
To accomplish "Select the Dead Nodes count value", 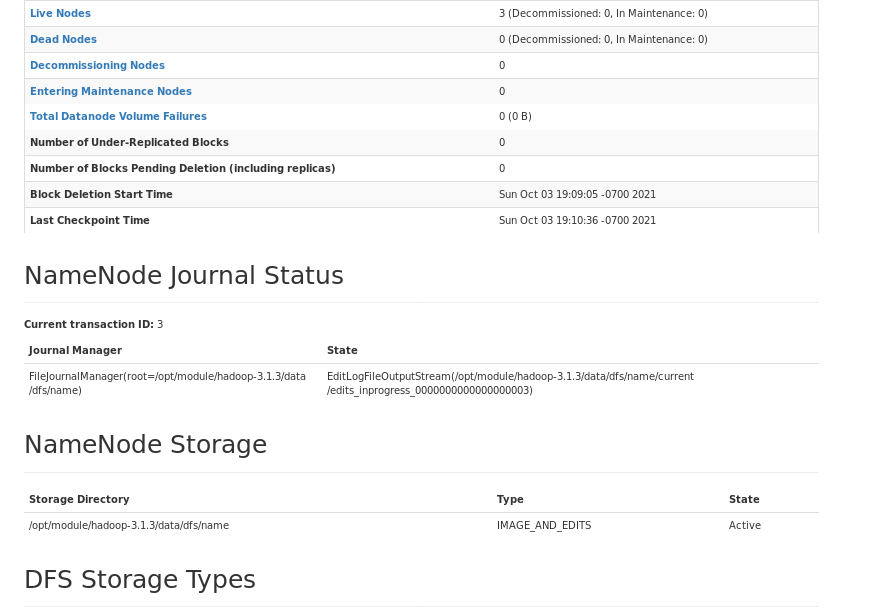I will coord(603,39).
